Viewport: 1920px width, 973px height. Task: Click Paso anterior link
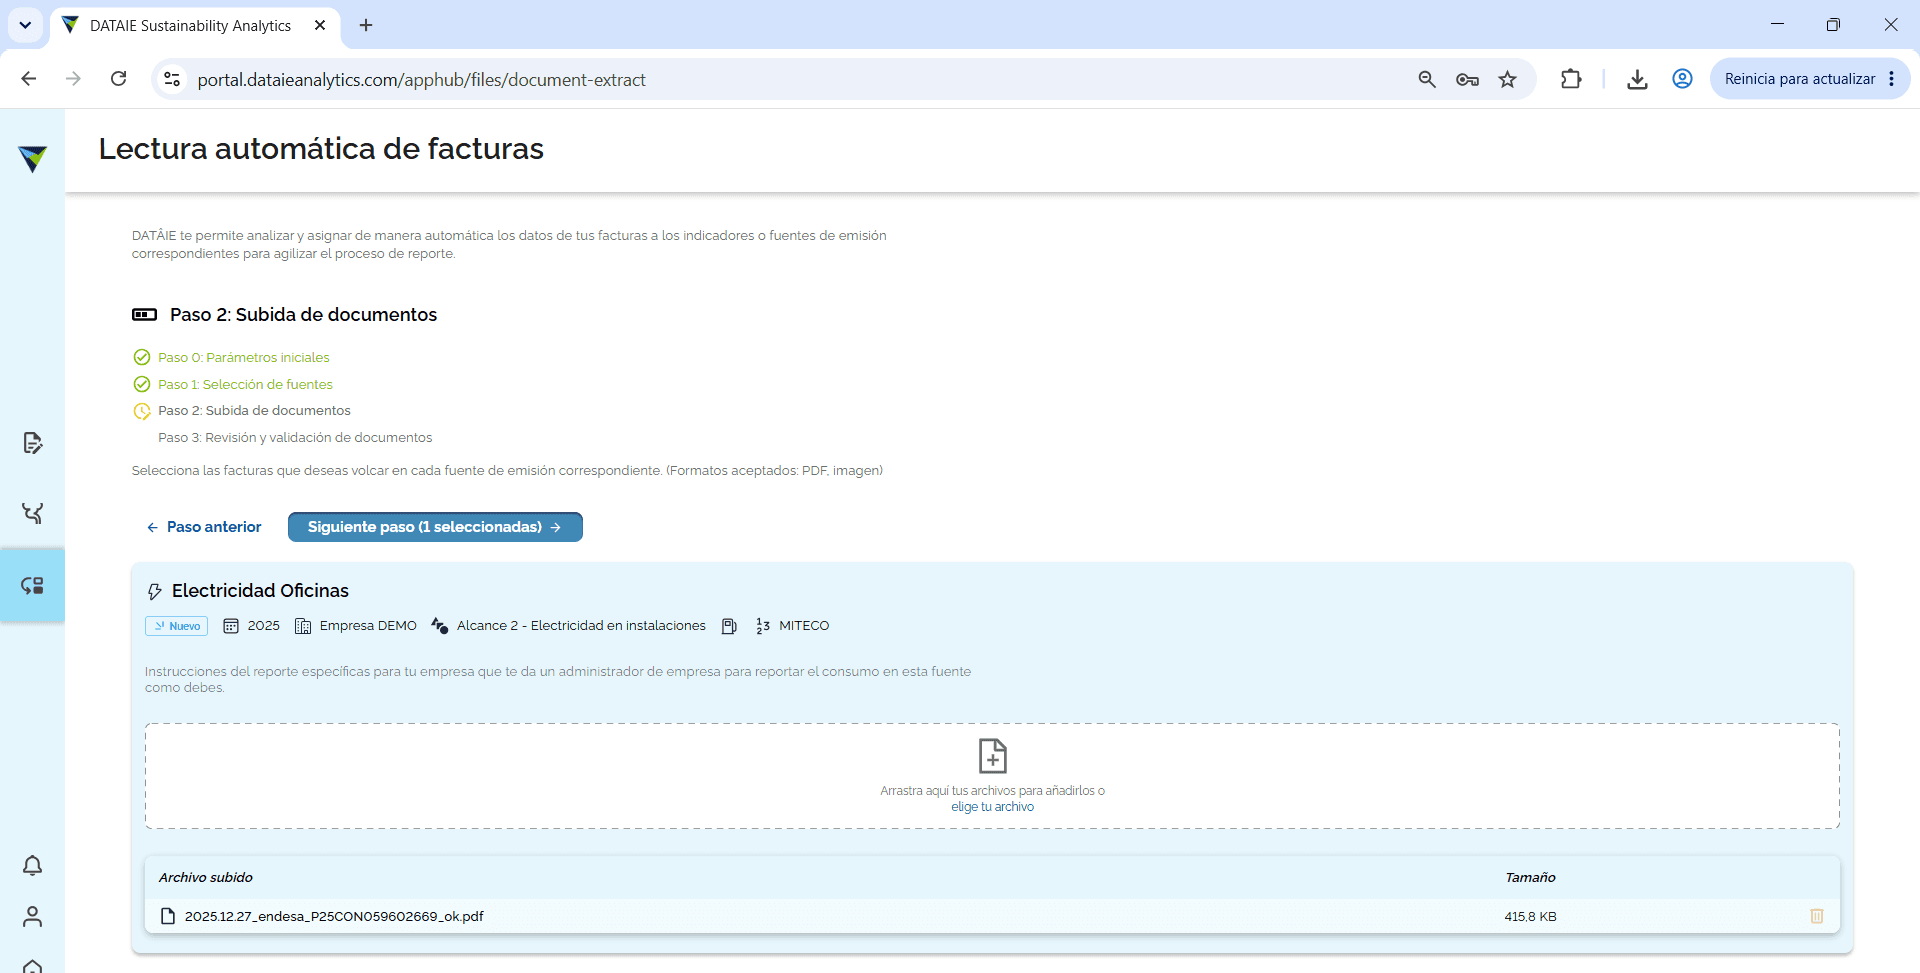tap(204, 527)
